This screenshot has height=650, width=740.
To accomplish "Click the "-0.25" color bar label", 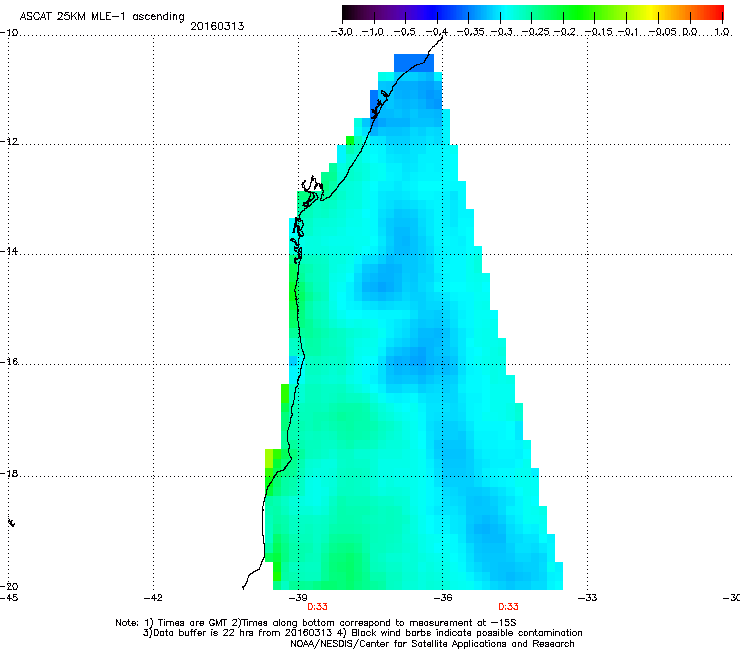I will point(536,32).
